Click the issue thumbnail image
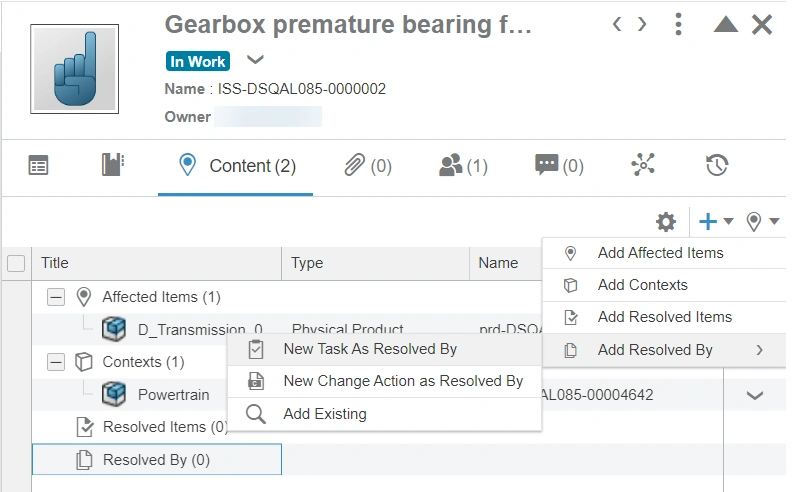Image resolution: width=797 pixels, height=492 pixels. coord(75,68)
